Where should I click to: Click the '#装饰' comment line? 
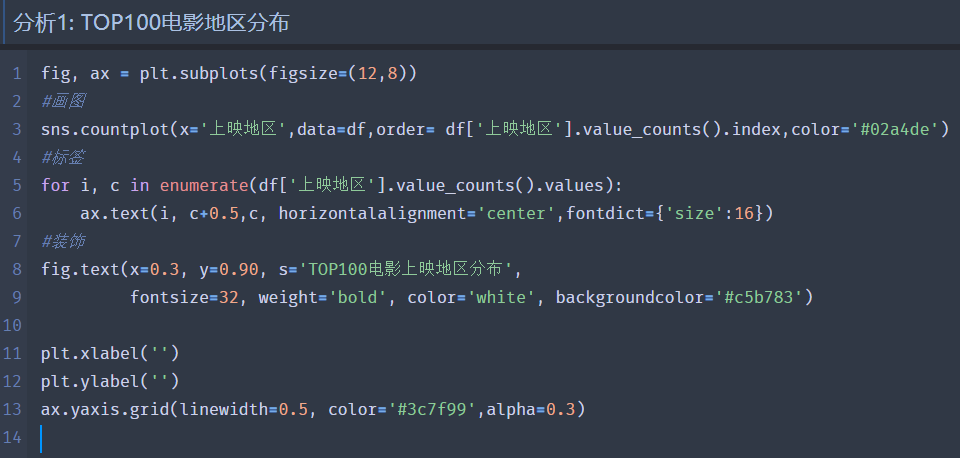[64, 241]
